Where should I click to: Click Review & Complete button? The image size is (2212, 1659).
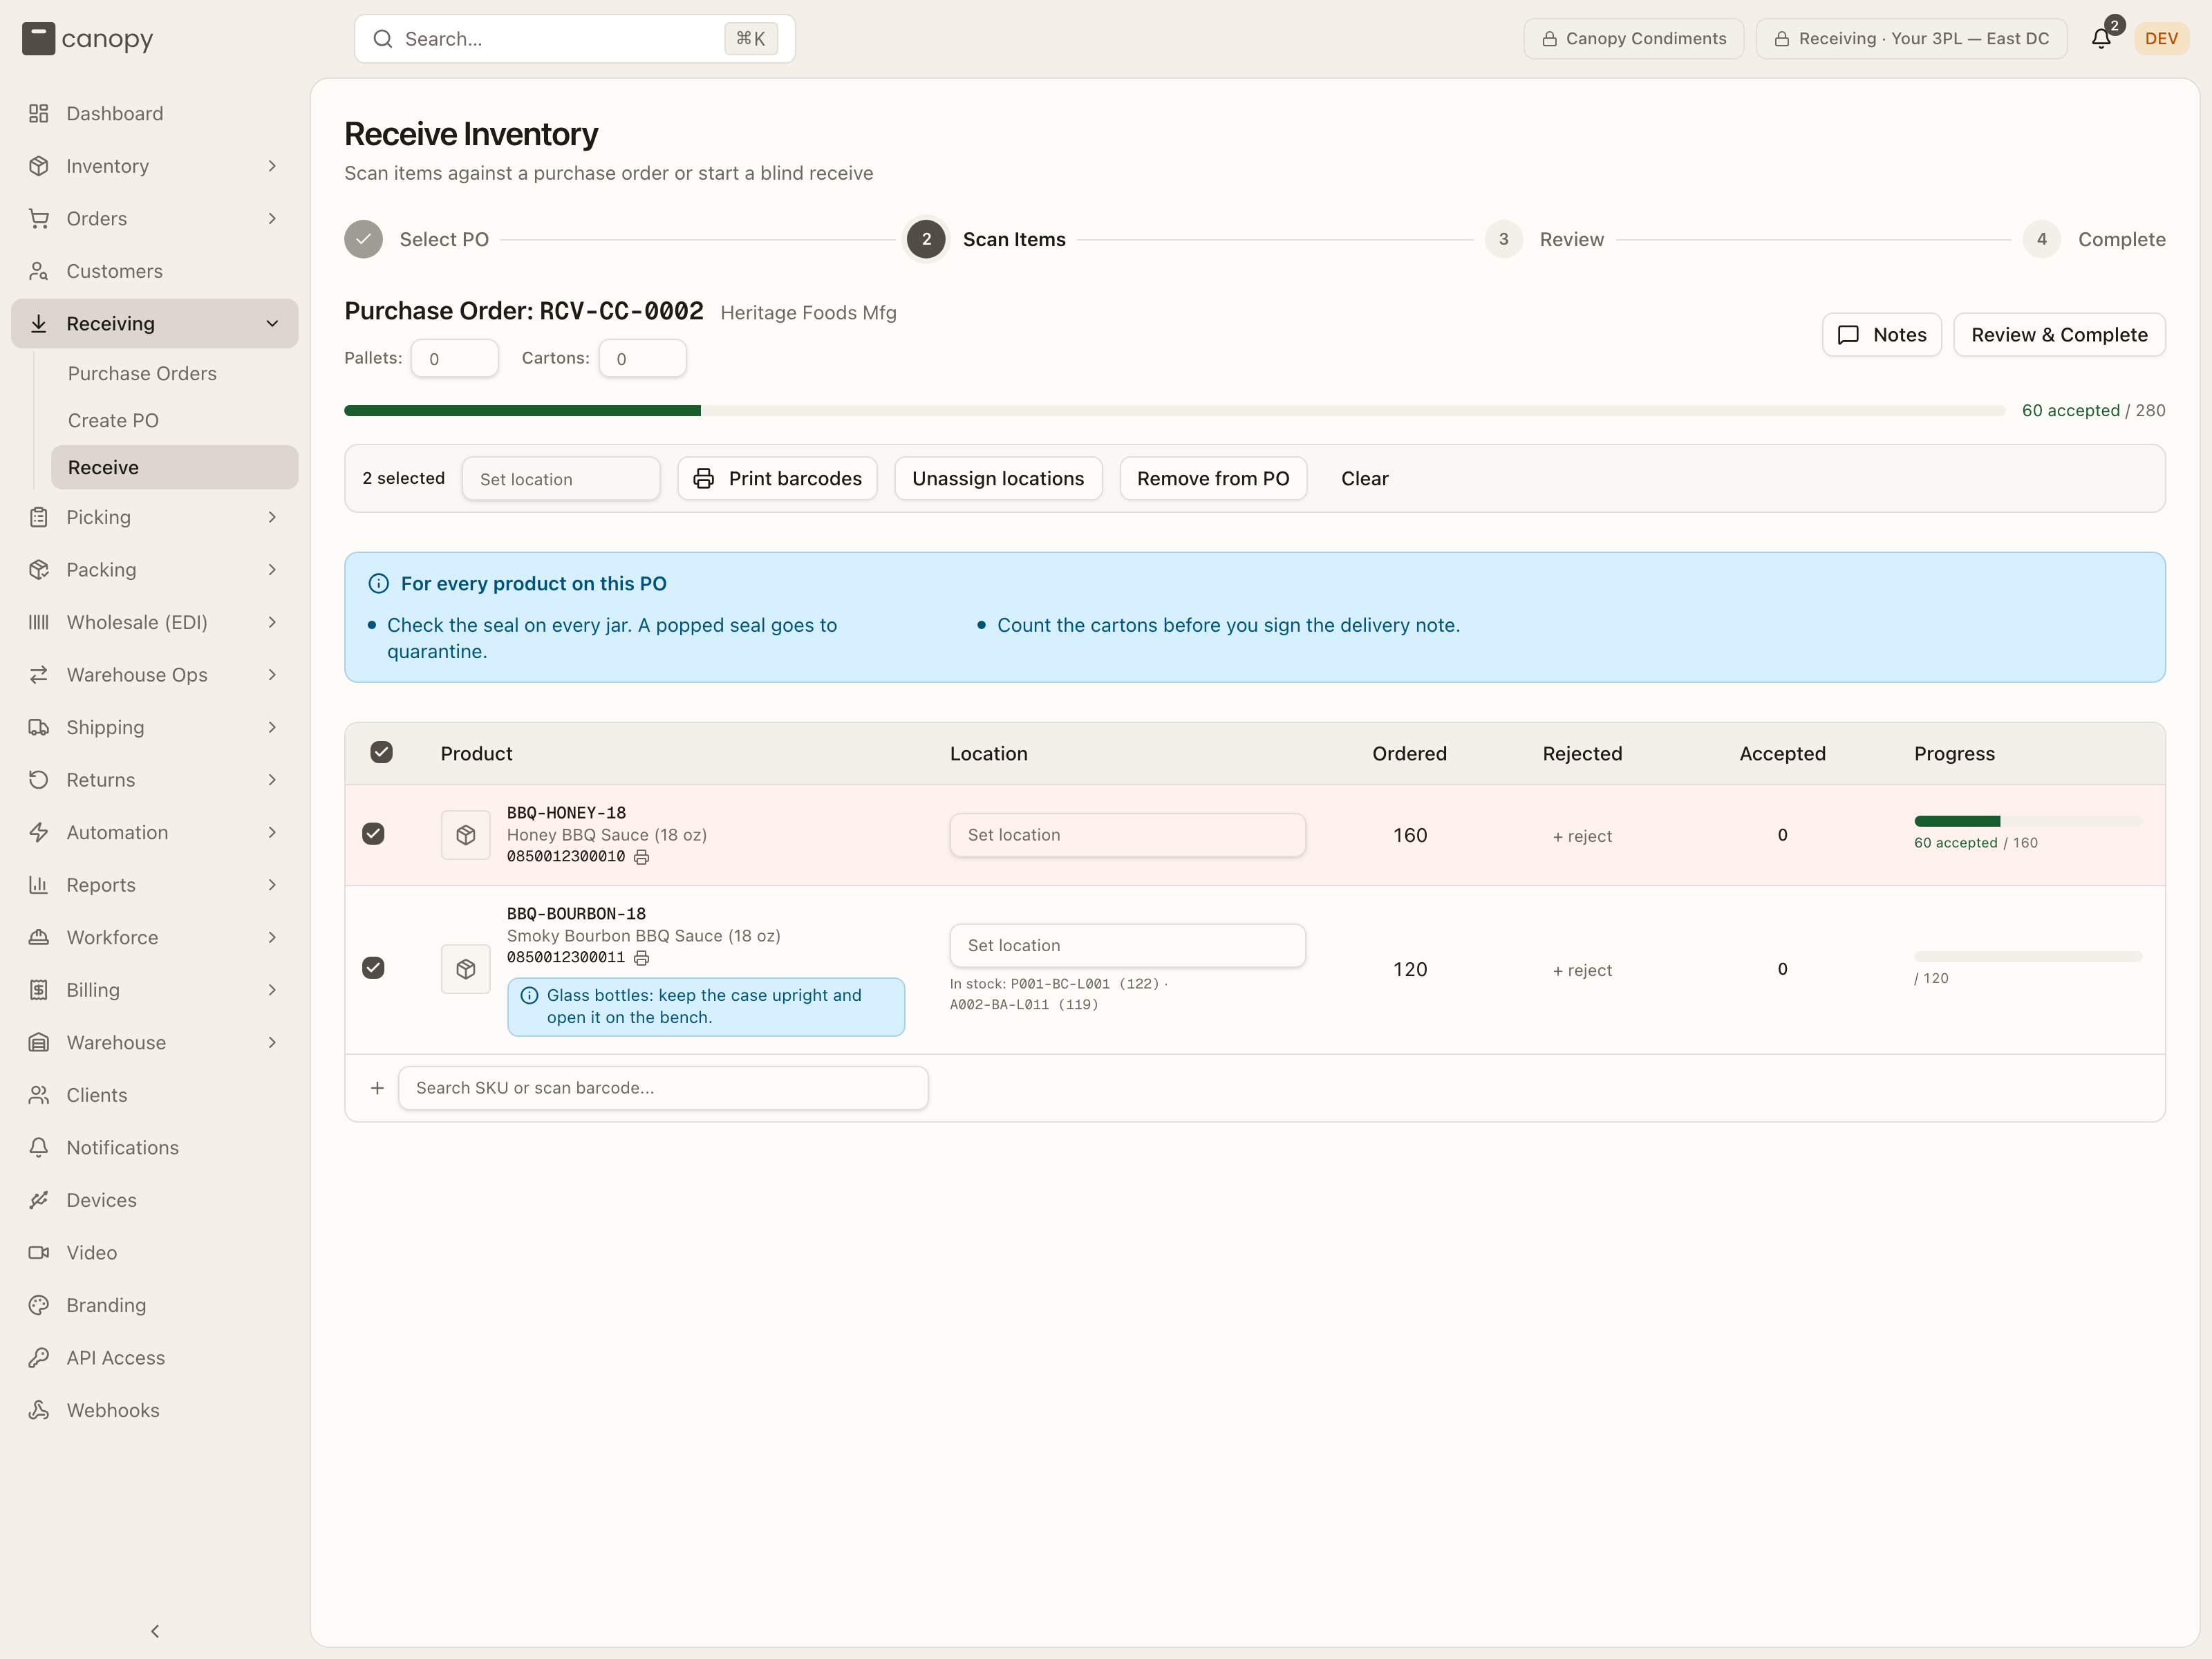[2059, 335]
